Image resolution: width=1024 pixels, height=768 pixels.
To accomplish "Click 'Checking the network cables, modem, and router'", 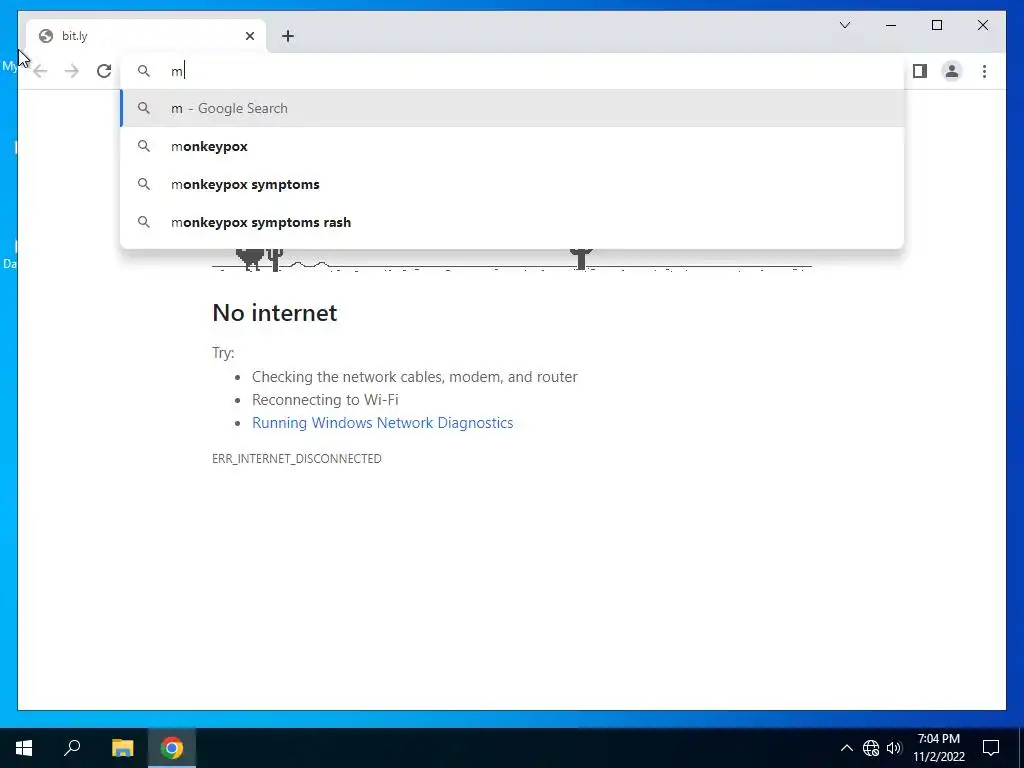I will click(415, 377).
